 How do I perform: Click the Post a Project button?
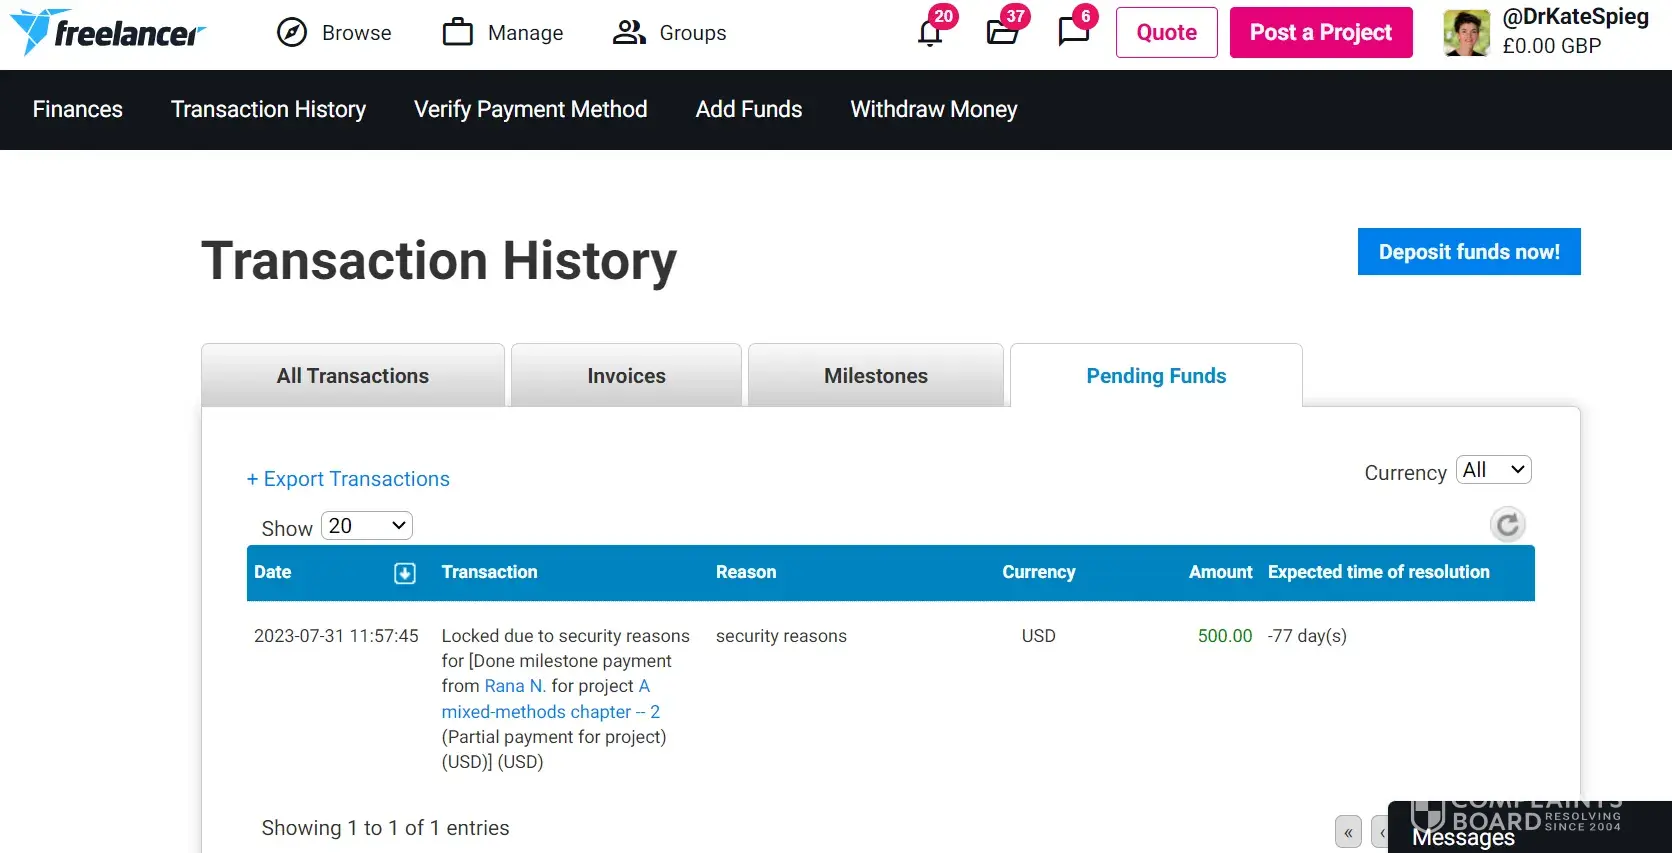[x=1320, y=33]
